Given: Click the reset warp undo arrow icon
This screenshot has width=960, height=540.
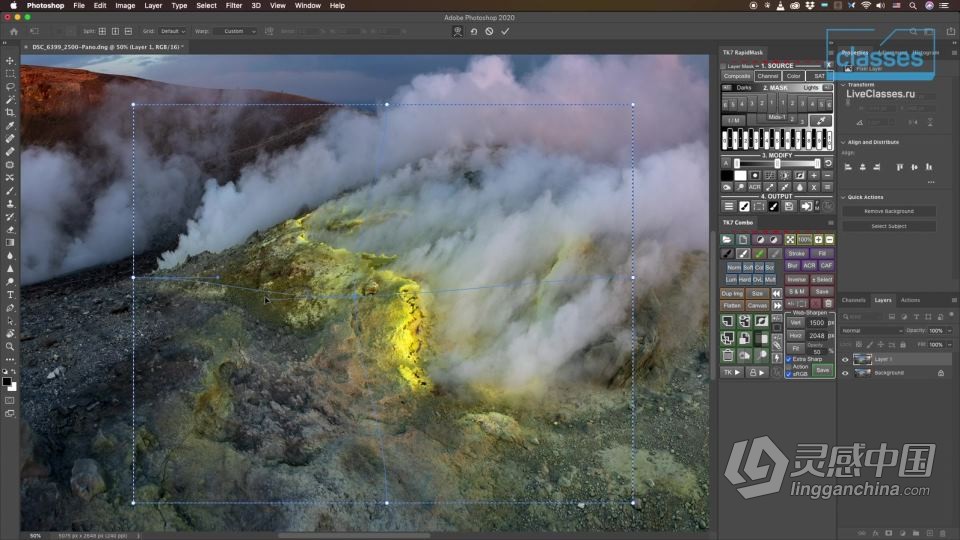Looking at the screenshot, I should (473, 31).
